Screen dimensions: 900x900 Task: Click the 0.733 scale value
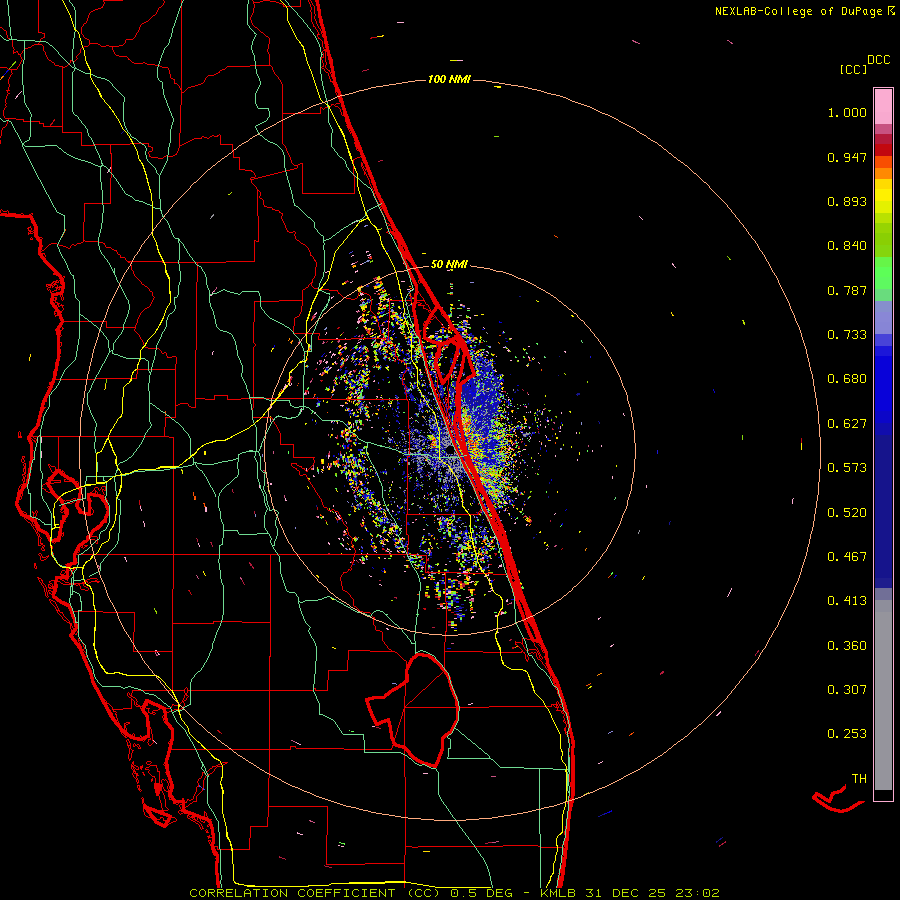pos(847,335)
